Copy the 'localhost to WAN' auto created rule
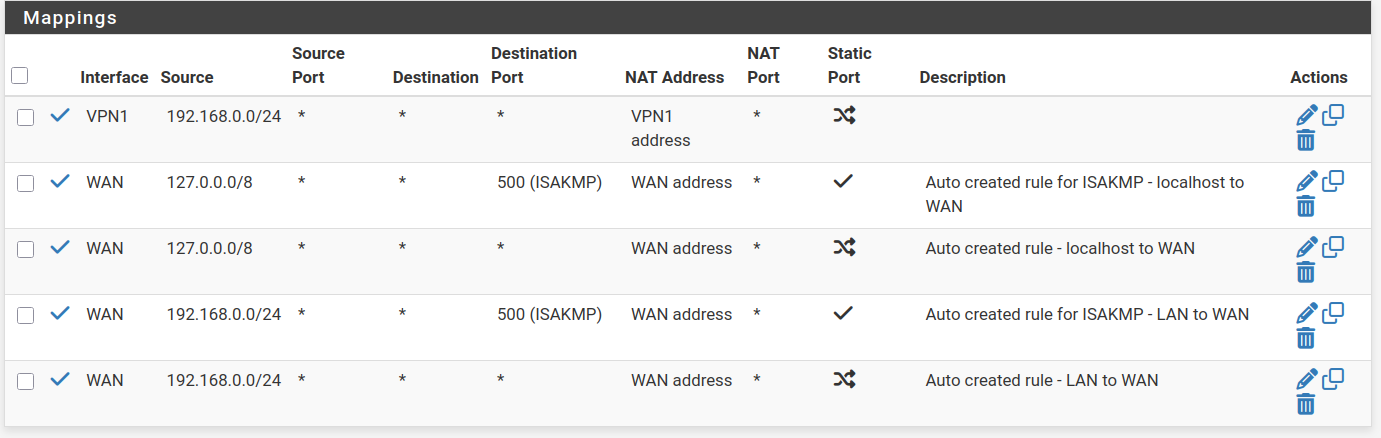The image size is (1381, 438). (1333, 247)
